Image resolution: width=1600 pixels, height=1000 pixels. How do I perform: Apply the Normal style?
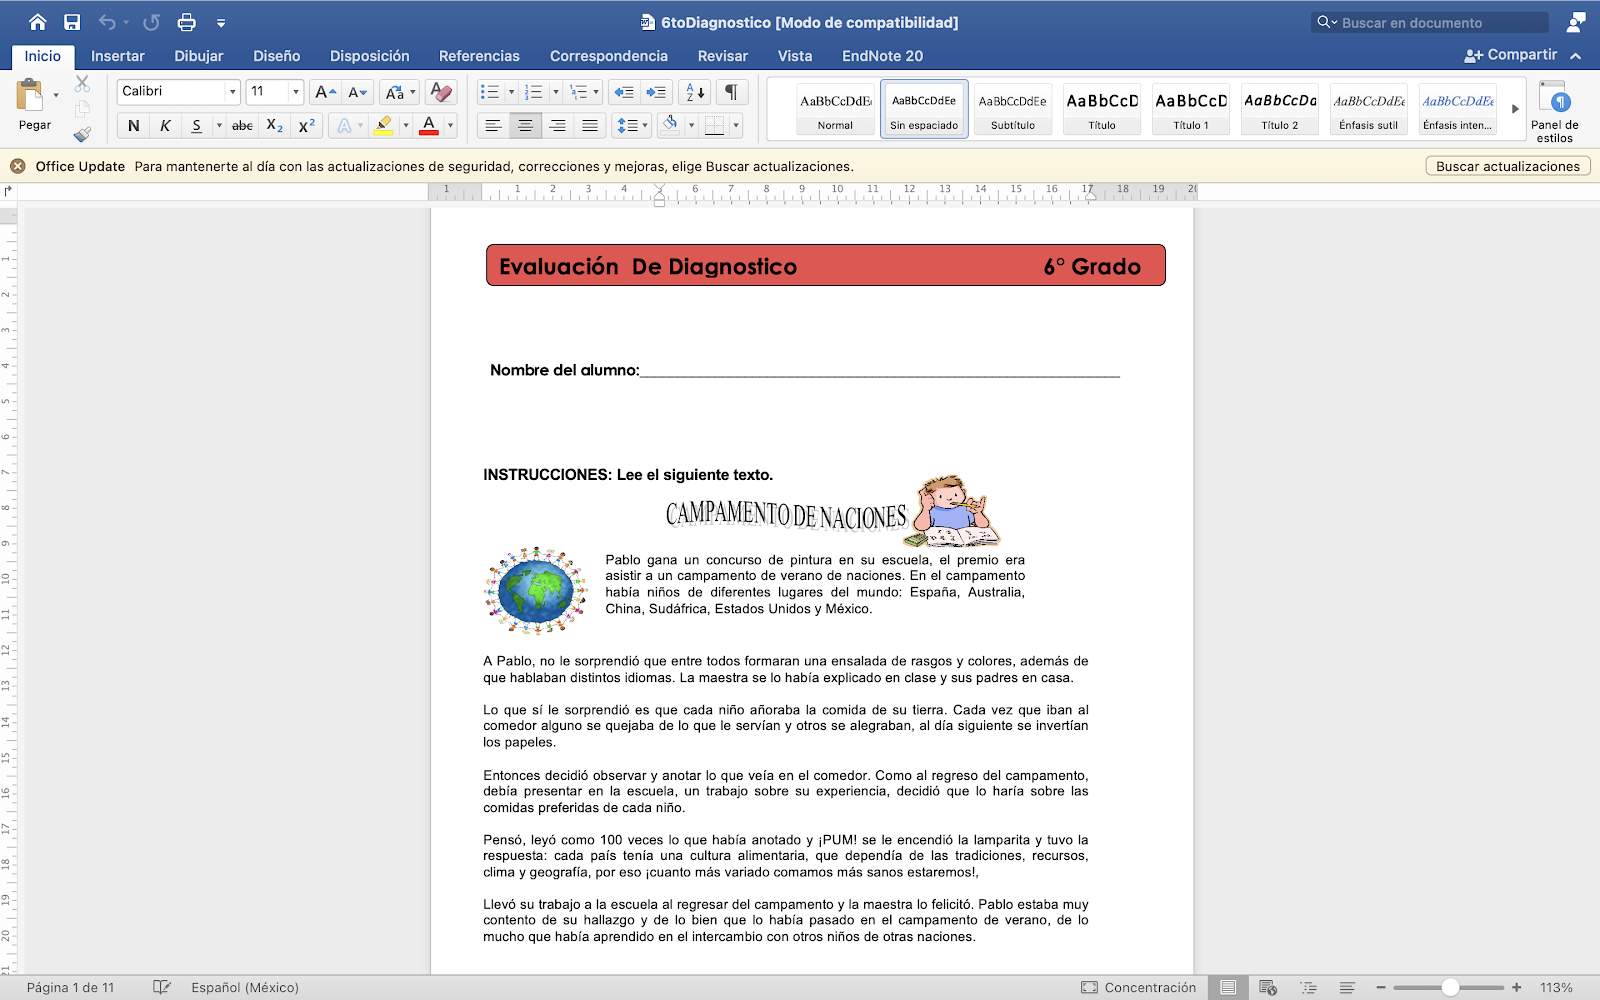tap(835, 109)
